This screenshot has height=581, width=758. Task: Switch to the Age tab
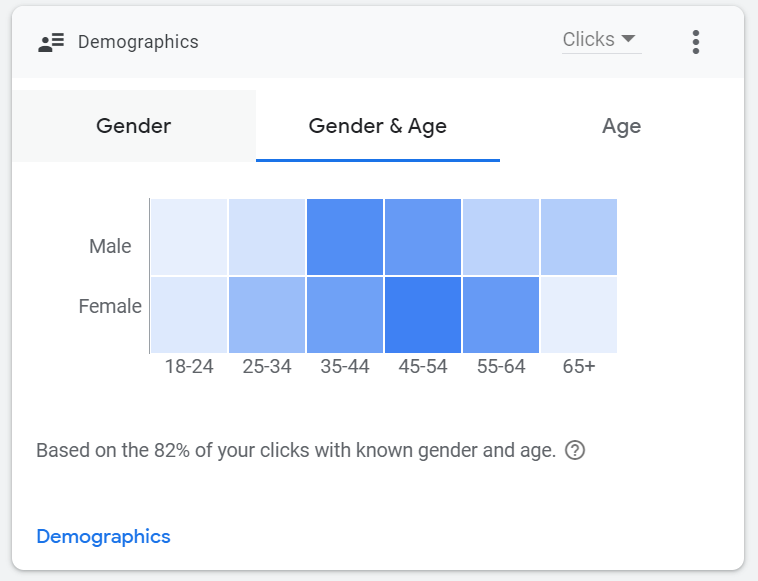point(621,126)
